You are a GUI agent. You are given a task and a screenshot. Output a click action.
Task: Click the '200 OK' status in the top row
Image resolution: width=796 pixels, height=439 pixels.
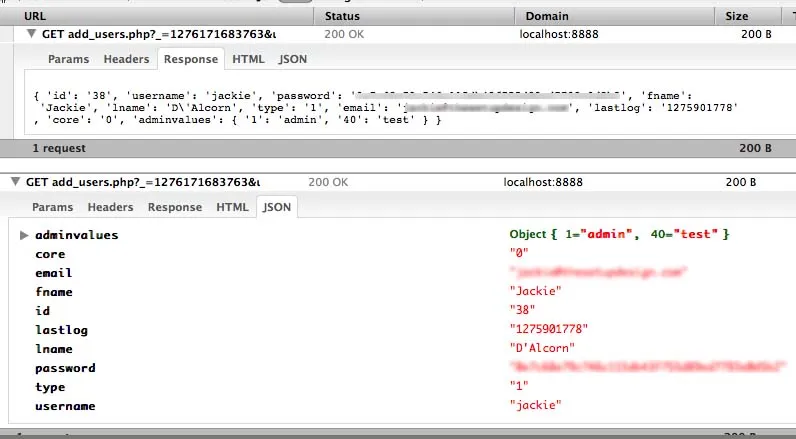pos(344,34)
